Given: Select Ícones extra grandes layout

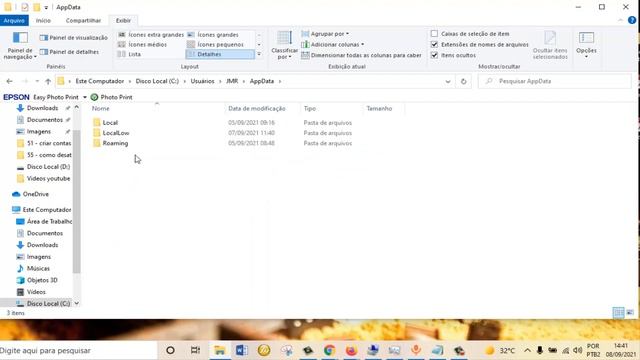Looking at the screenshot, I should (151, 35).
